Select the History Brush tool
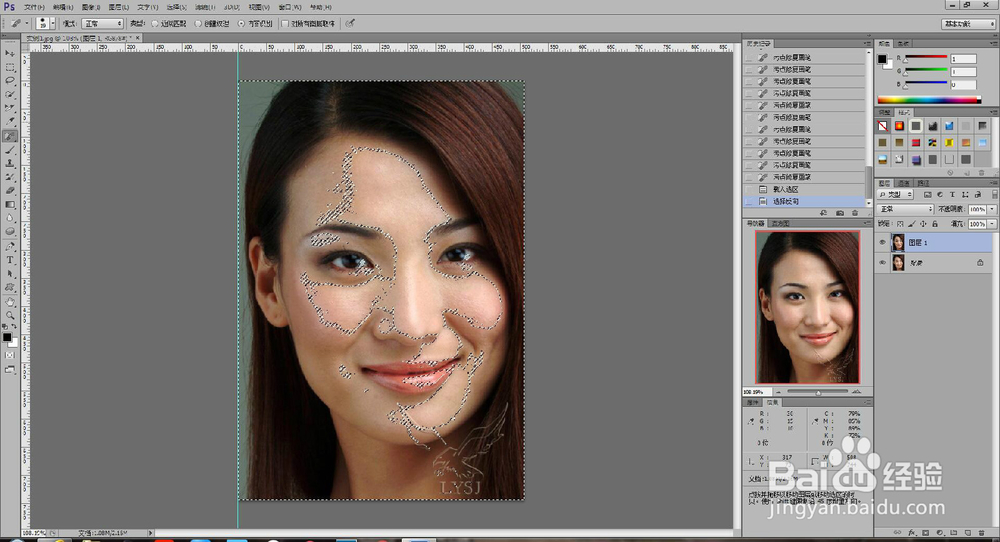This screenshot has height=542, width=1000. (x=10, y=177)
